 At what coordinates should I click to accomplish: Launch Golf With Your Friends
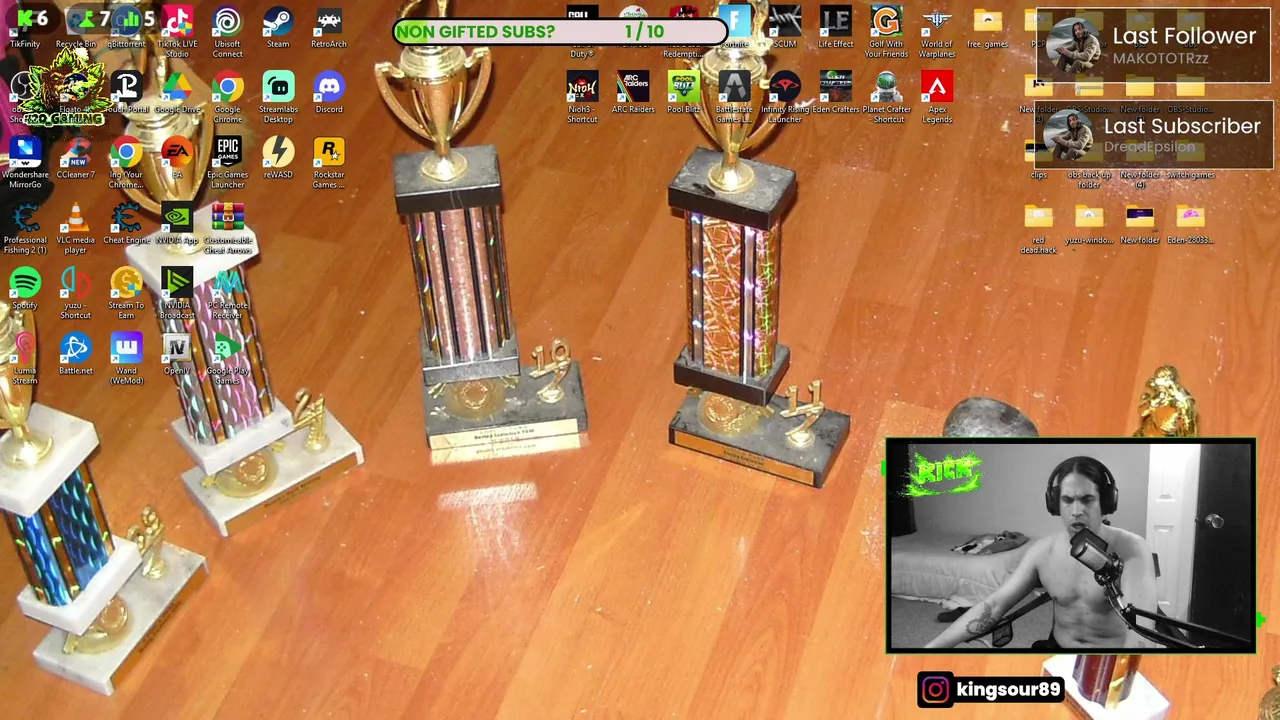(x=886, y=32)
